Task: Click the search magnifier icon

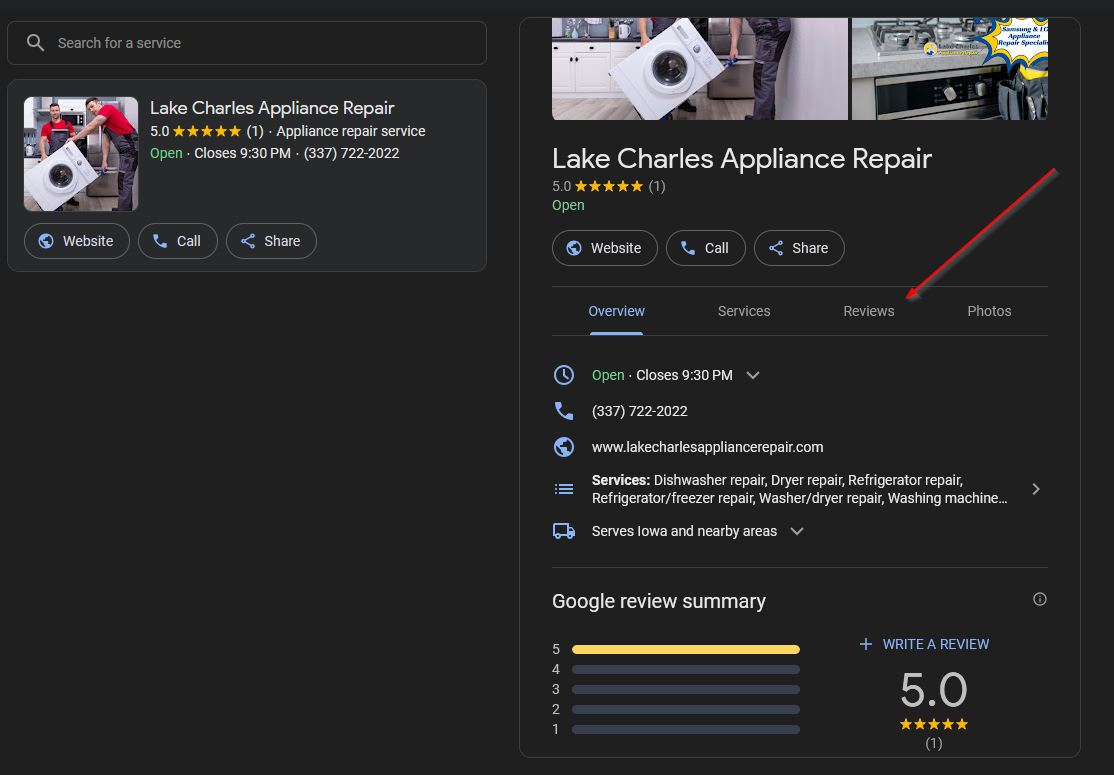Action: (35, 43)
